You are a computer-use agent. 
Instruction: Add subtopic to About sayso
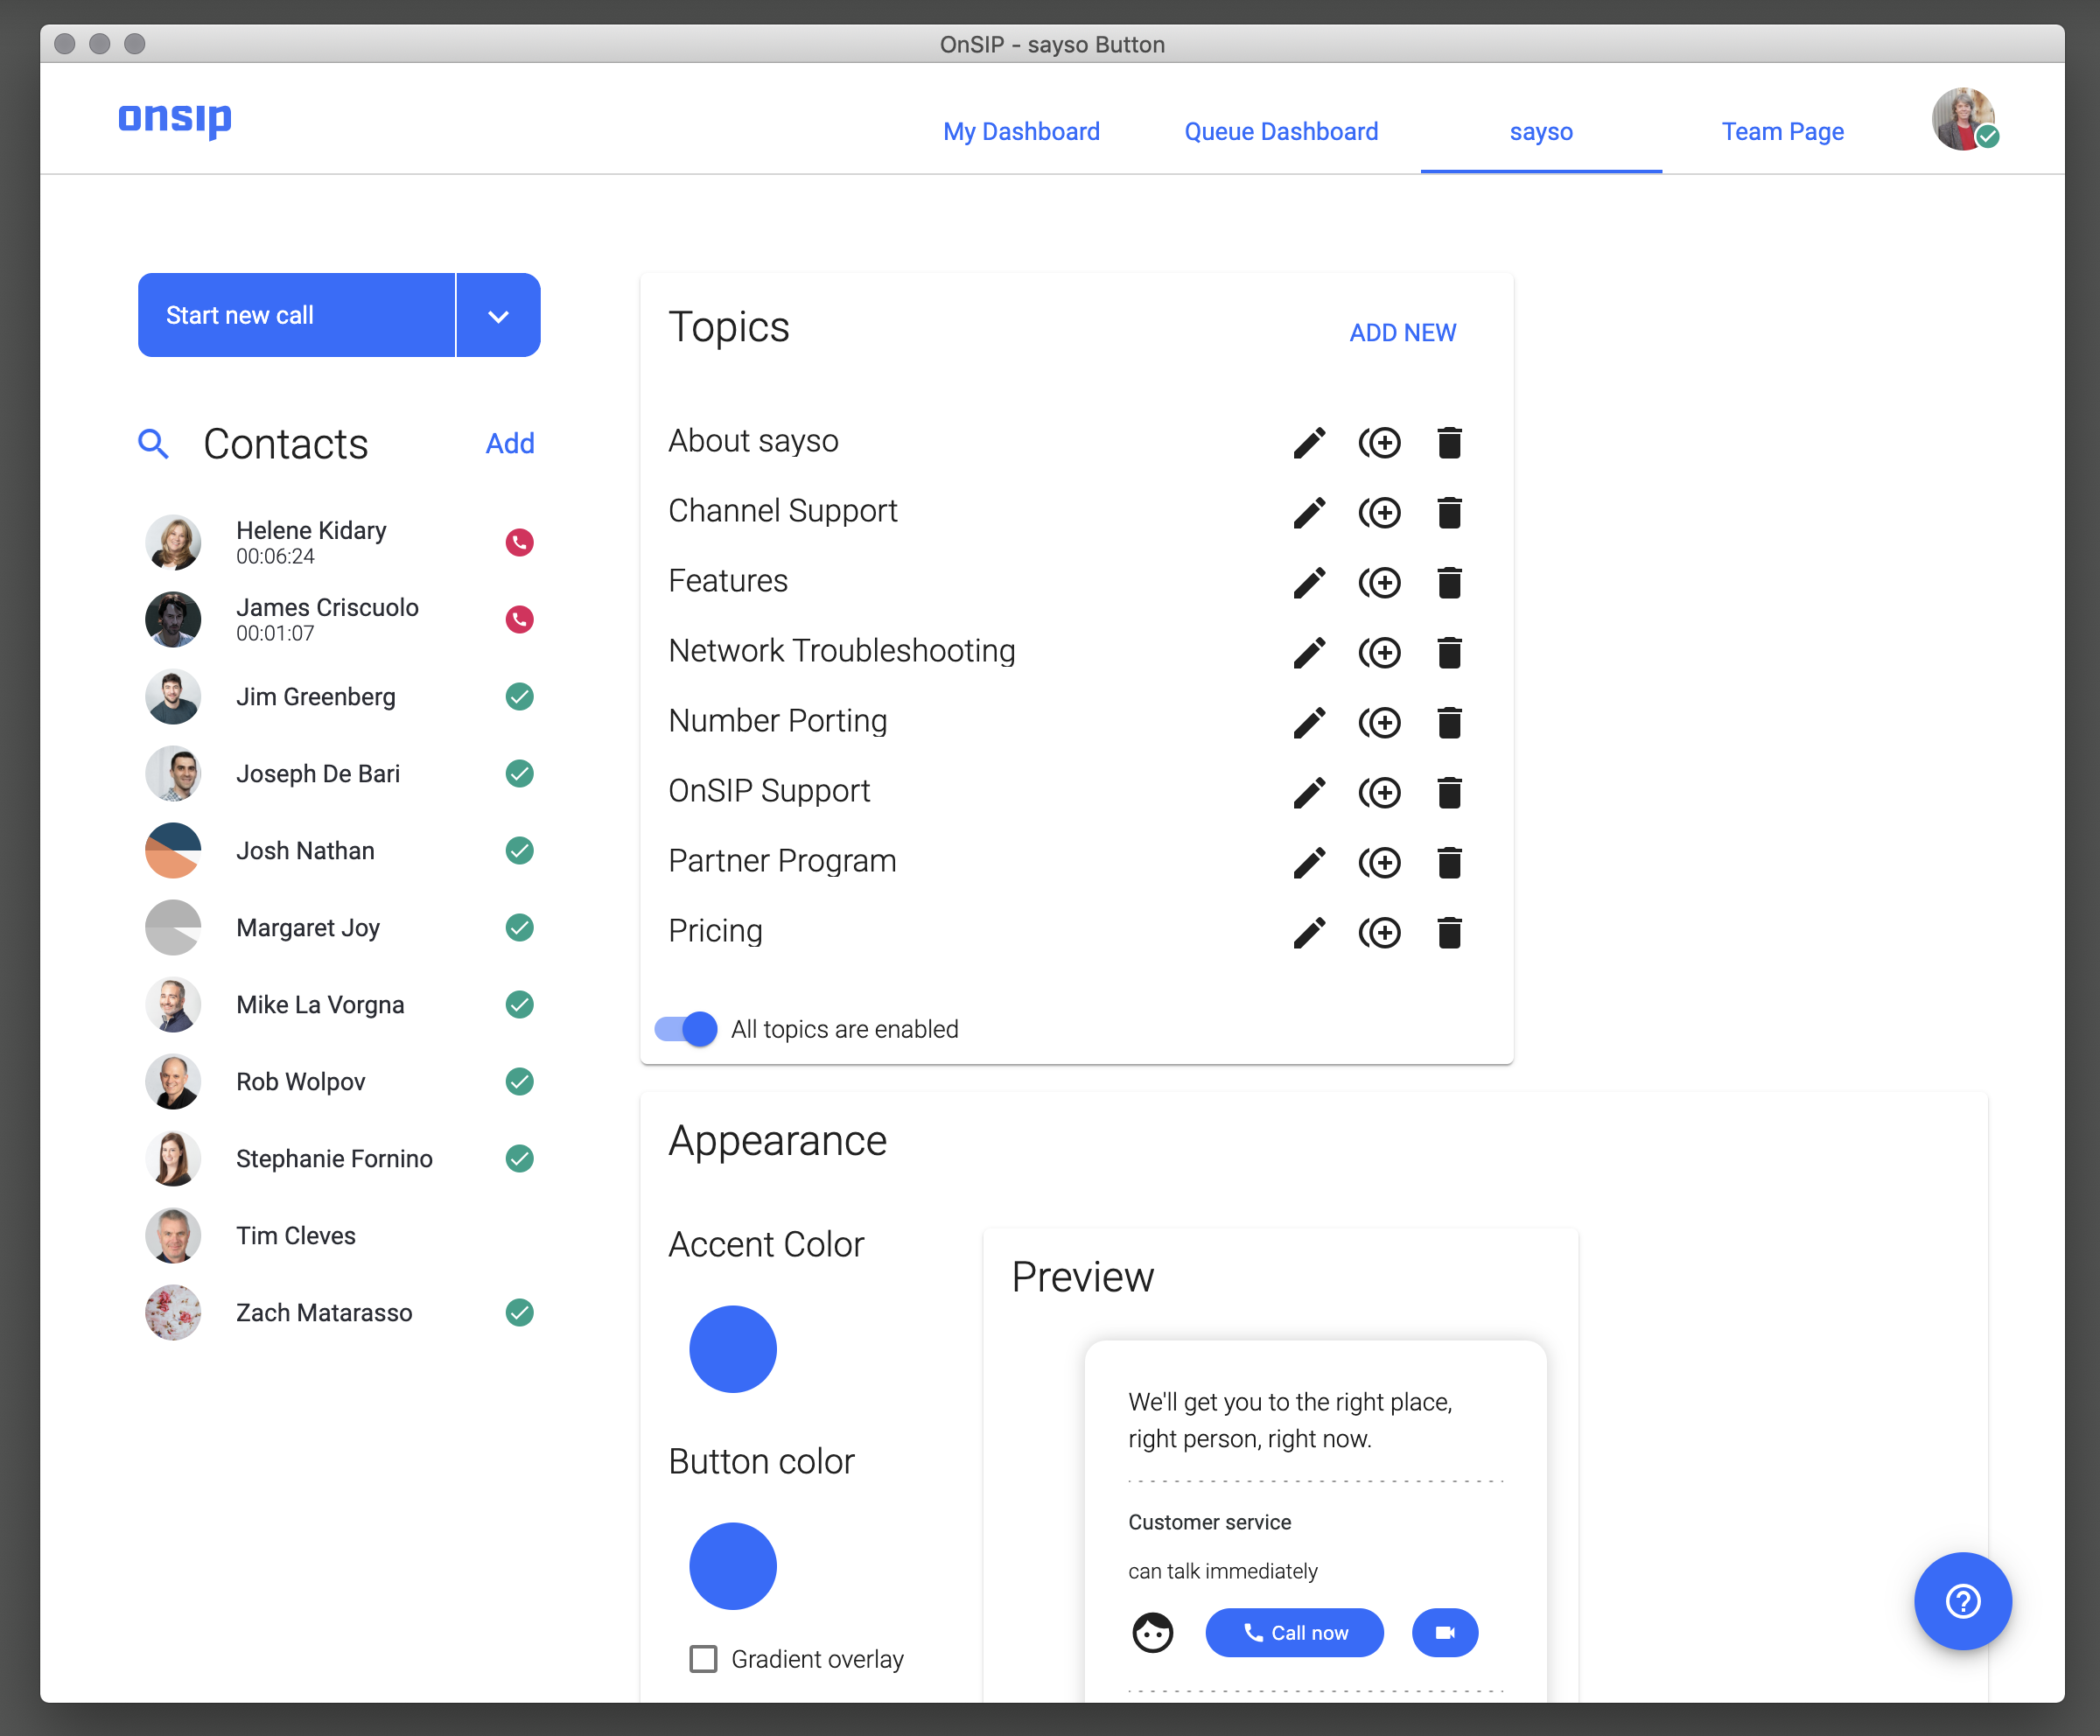point(1379,442)
